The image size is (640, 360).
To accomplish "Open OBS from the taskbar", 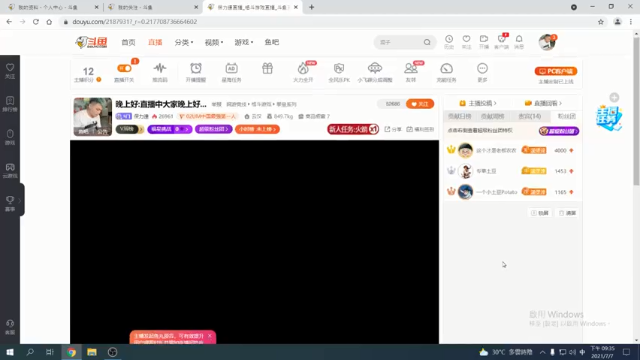I will pyautogui.click(x=113, y=352).
